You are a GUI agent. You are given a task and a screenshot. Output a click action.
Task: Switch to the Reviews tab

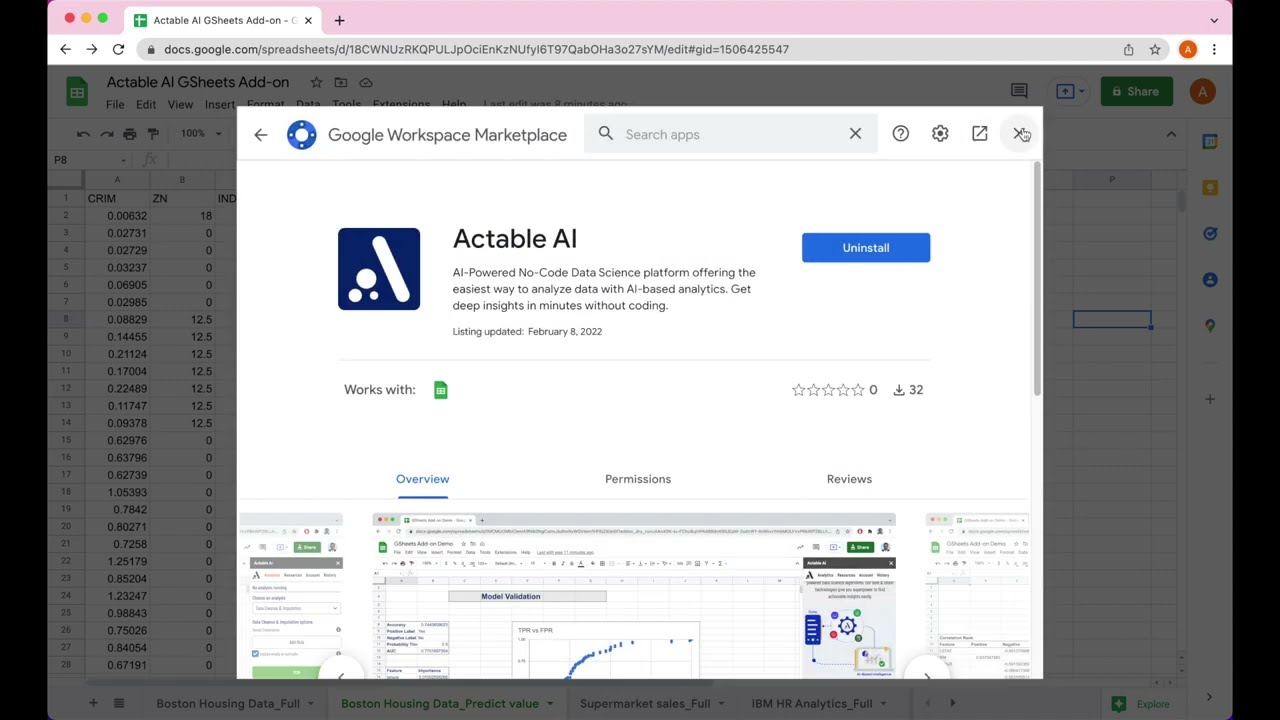[849, 479]
